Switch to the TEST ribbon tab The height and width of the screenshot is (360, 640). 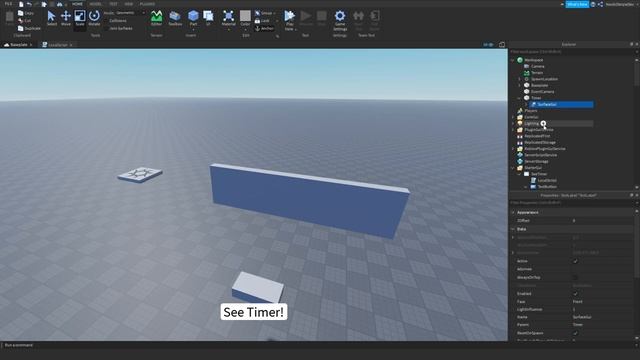tap(113, 4)
